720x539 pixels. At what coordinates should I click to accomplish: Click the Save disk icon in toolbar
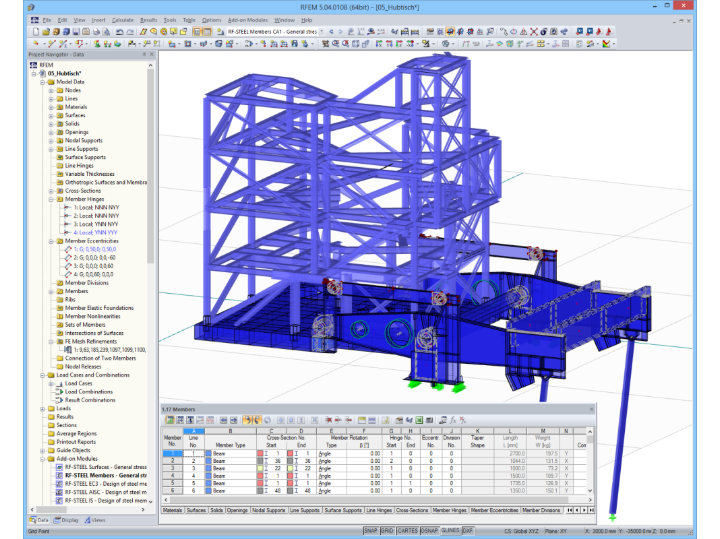[x=76, y=32]
